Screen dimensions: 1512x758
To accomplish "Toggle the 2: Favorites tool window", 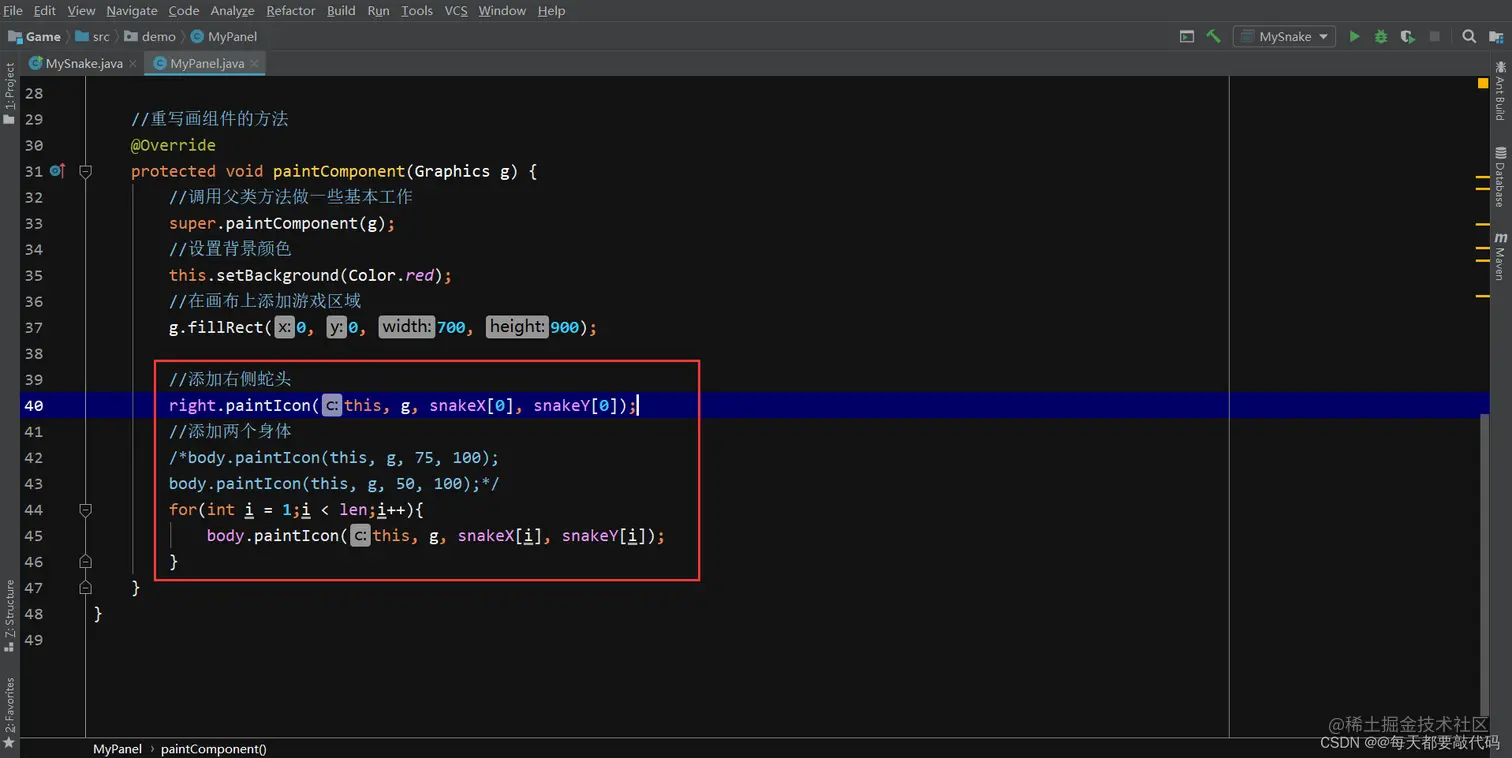I will click(x=9, y=712).
